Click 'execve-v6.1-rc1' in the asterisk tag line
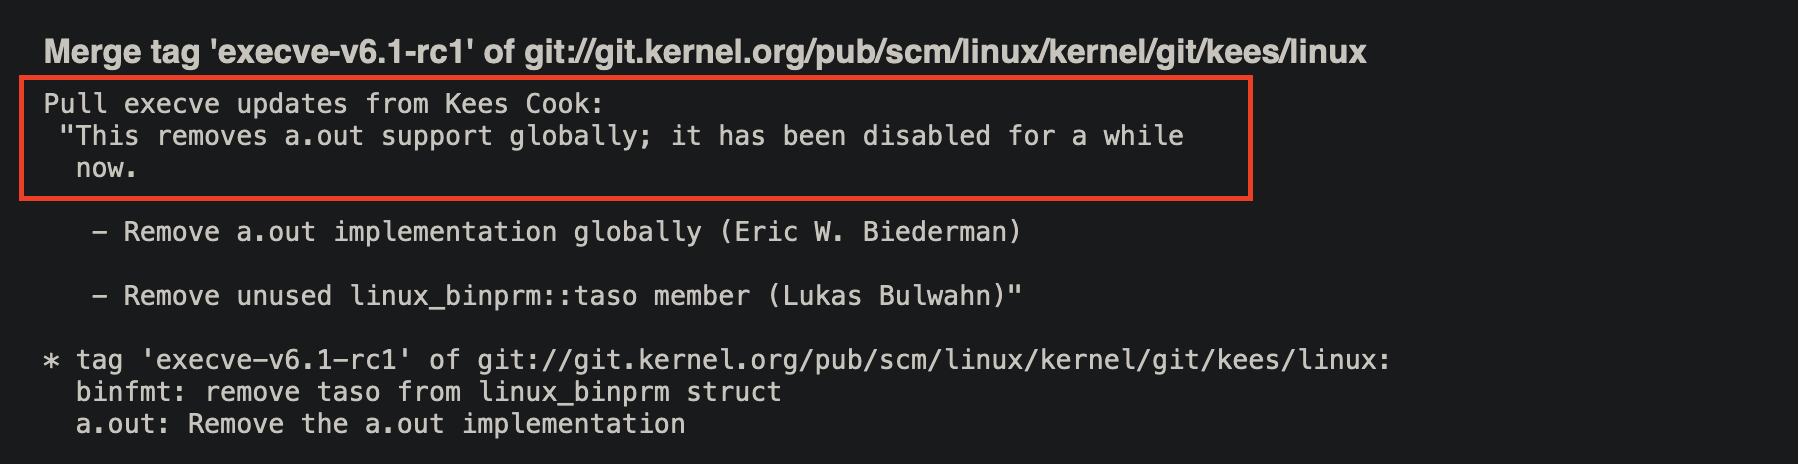The width and height of the screenshot is (1798, 464). tap(276, 360)
